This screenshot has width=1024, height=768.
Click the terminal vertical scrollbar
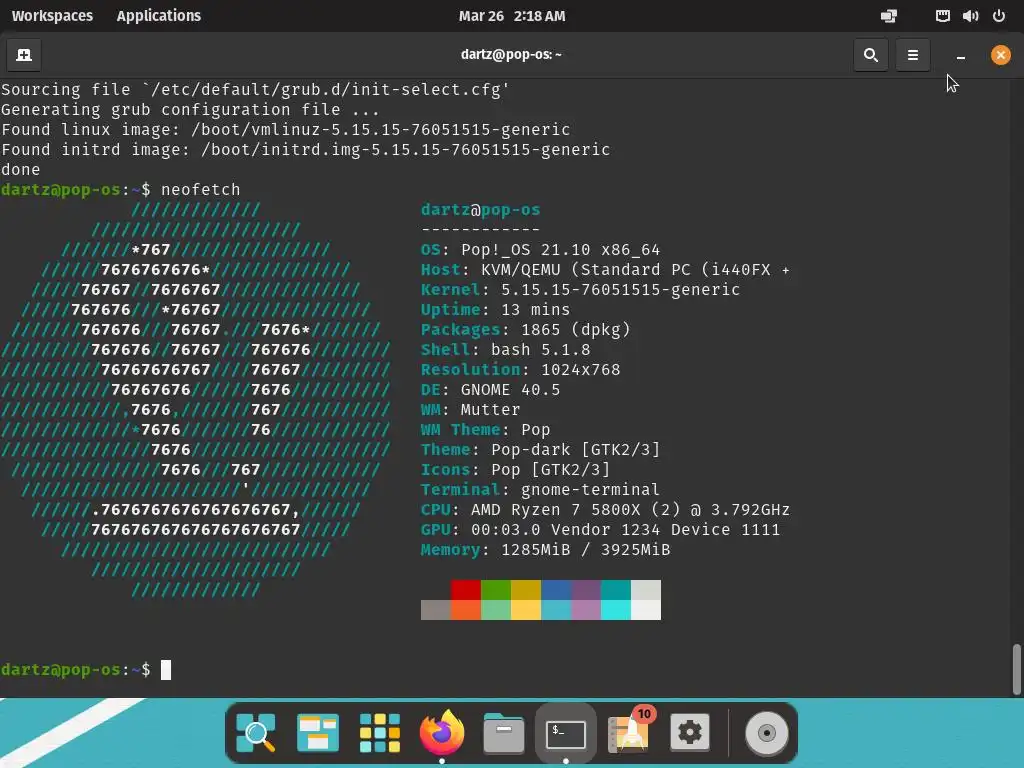1017,669
